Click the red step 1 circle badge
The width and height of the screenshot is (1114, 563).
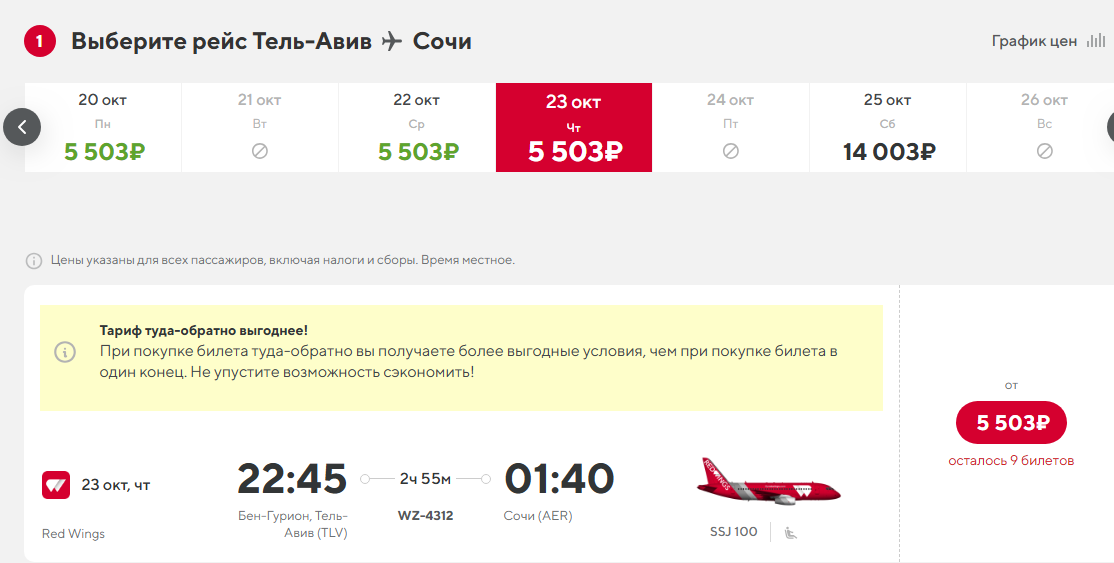pyautogui.click(x=39, y=41)
